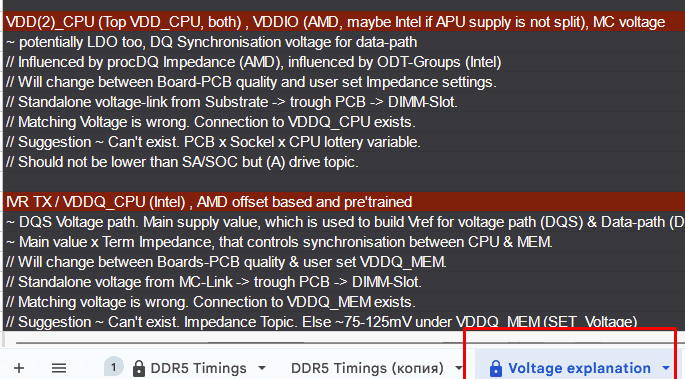Select the 'potentially LDO too' cell
Image resolution: width=685 pixels, height=379 pixels.
pos(344,42)
